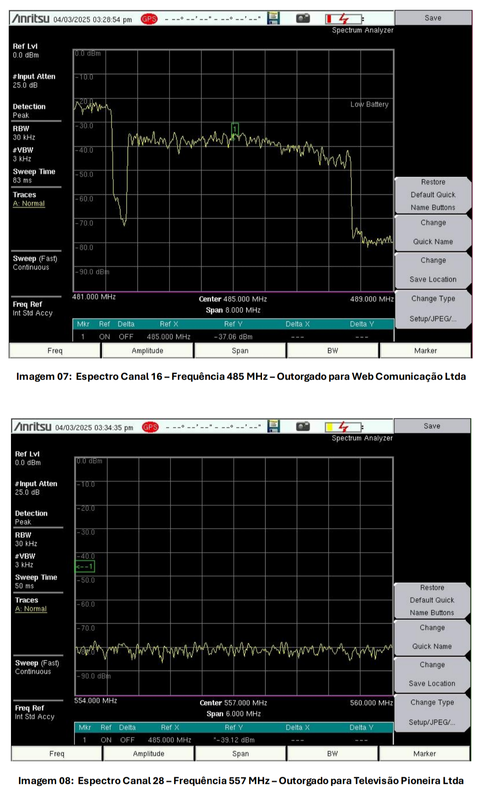Screen dimensions: 482x800
Task: Select Change Save Location in the Canal 16 screenshot
Action: tap(433, 270)
